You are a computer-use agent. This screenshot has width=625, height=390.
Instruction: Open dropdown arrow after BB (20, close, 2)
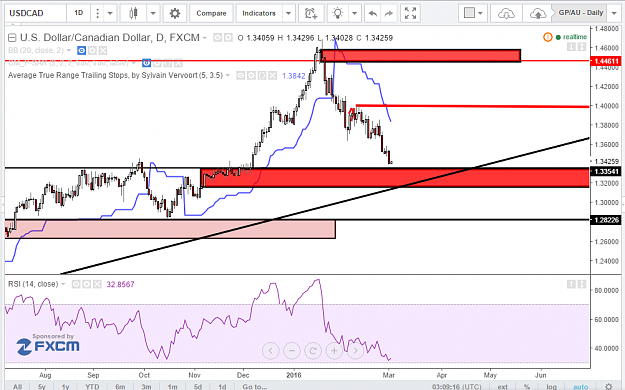[69, 51]
